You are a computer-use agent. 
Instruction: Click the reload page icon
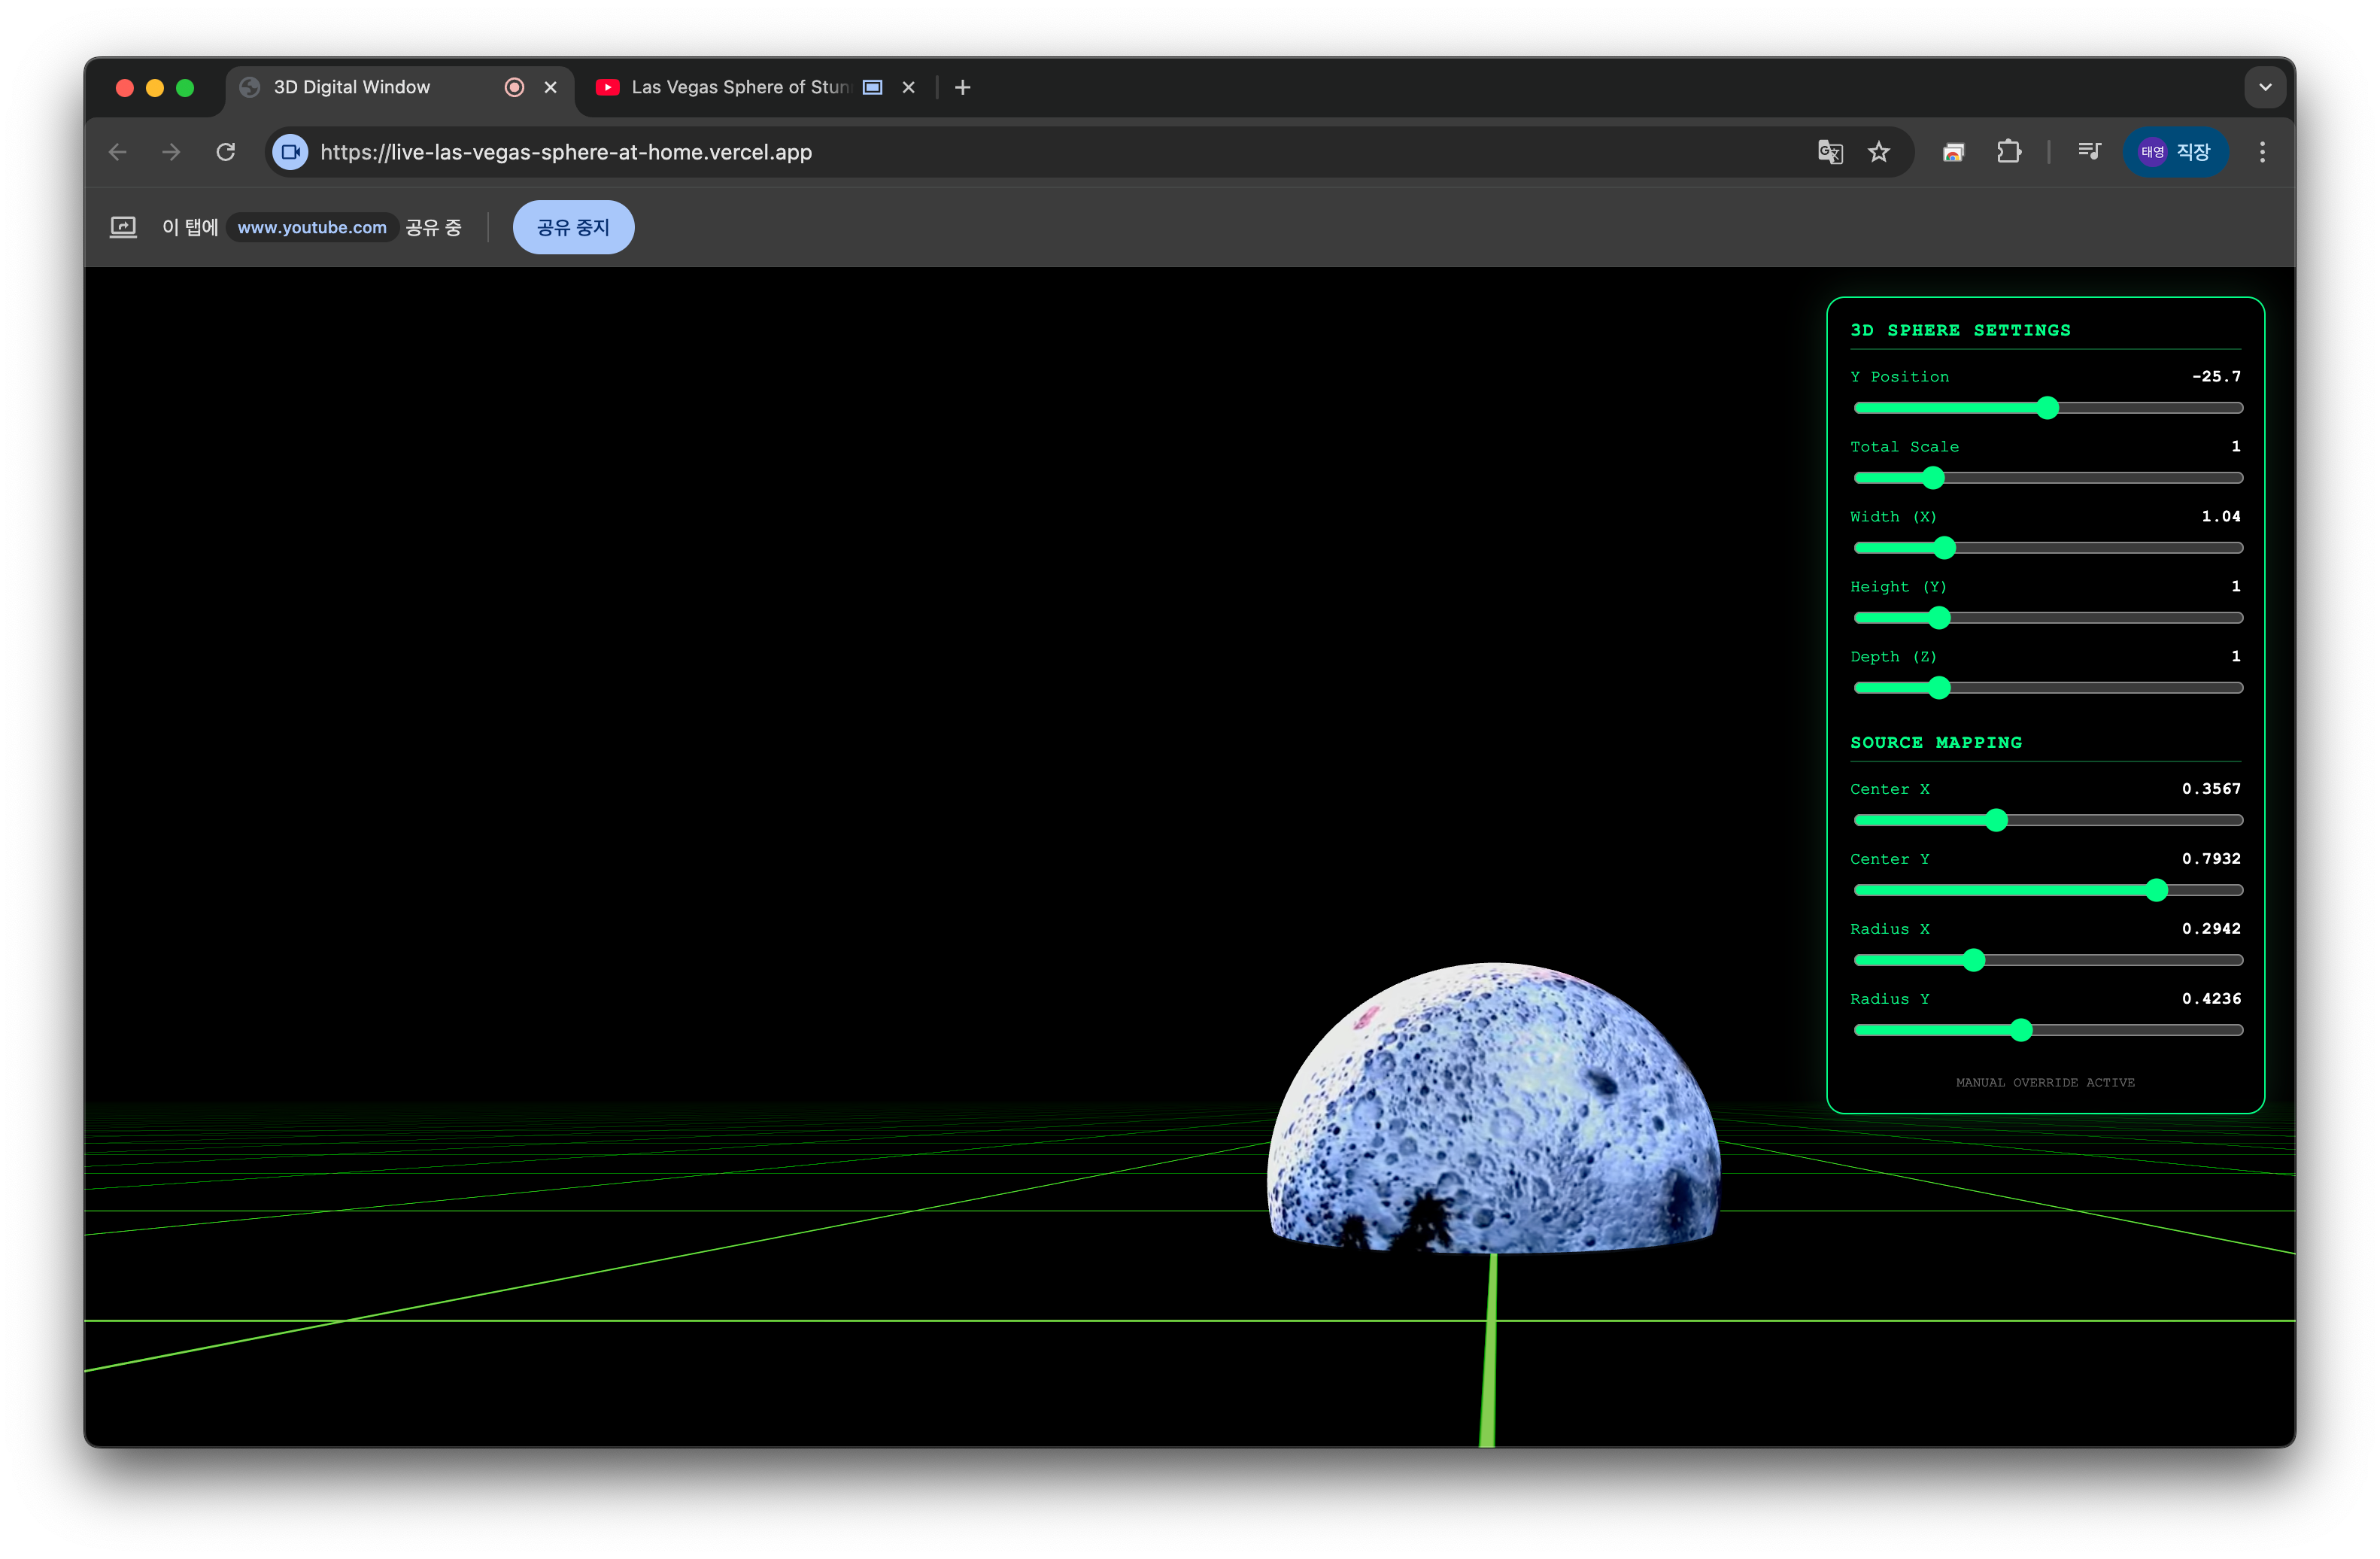tap(226, 152)
